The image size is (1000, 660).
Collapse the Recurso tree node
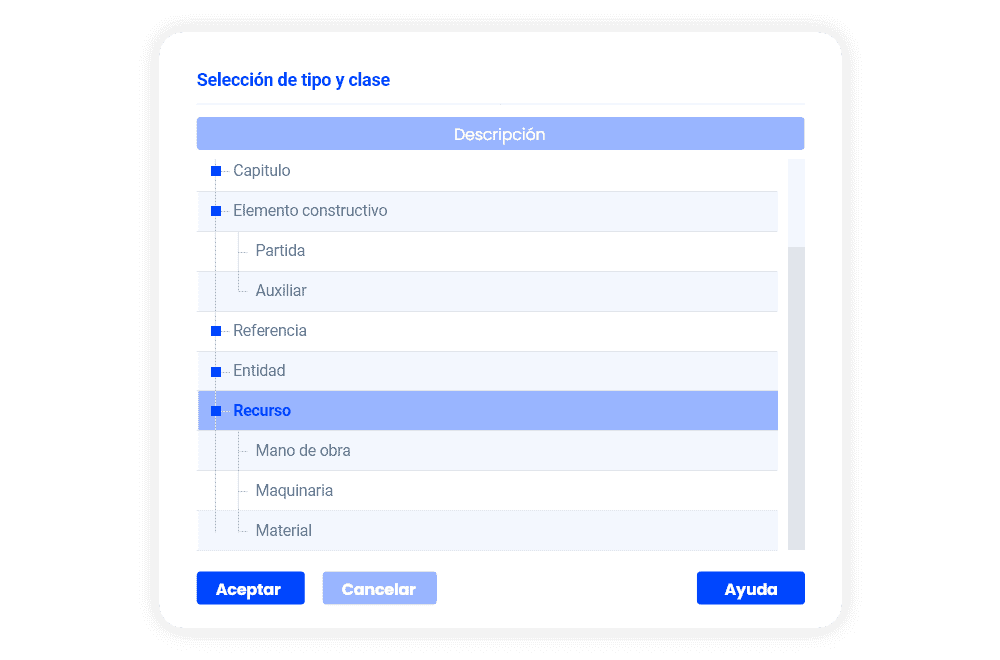pos(216,411)
